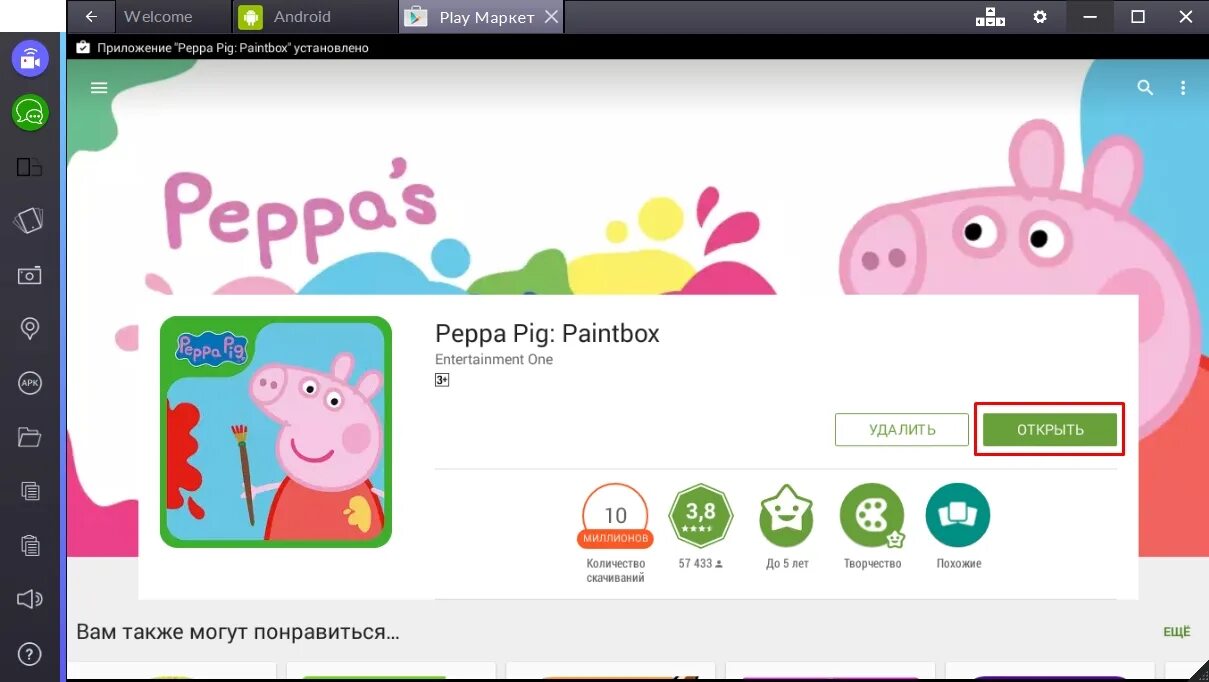Image resolution: width=1209 pixels, height=682 pixels.
Task: Select the Play Маркет tab
Action: (x=482, y=17)
